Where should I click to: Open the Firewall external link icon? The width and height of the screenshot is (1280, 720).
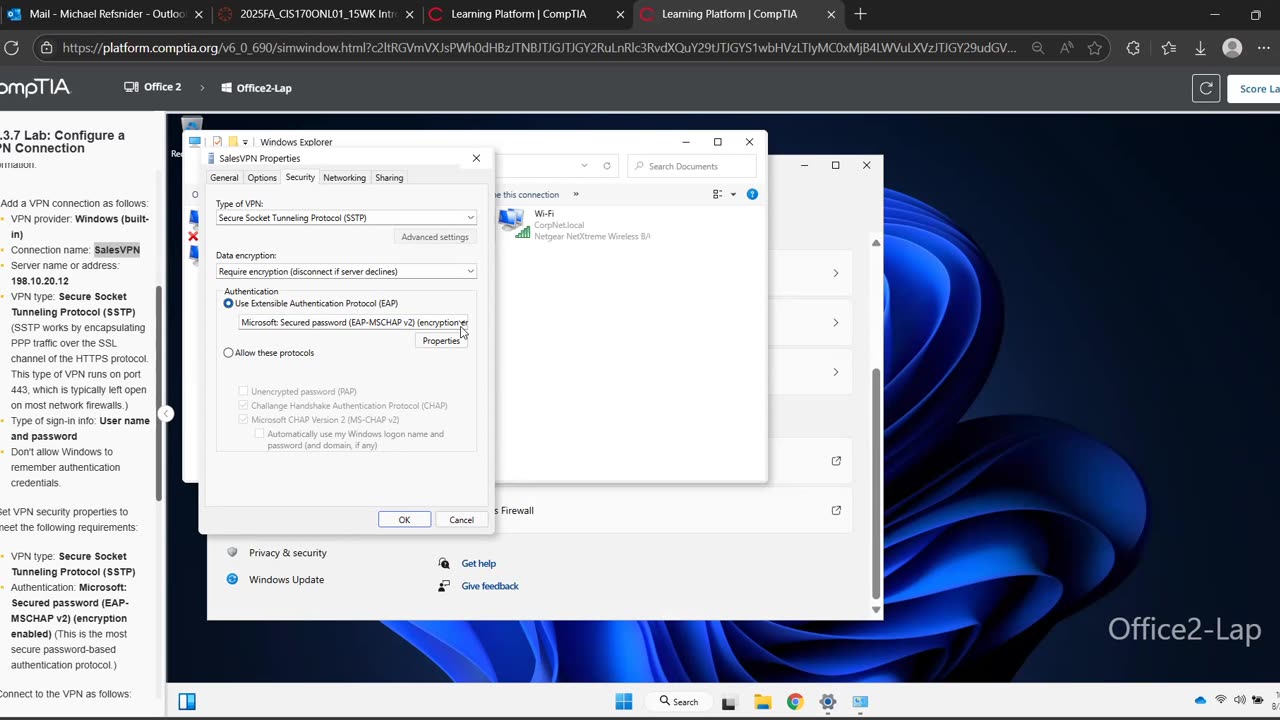(x=836, y=511)
